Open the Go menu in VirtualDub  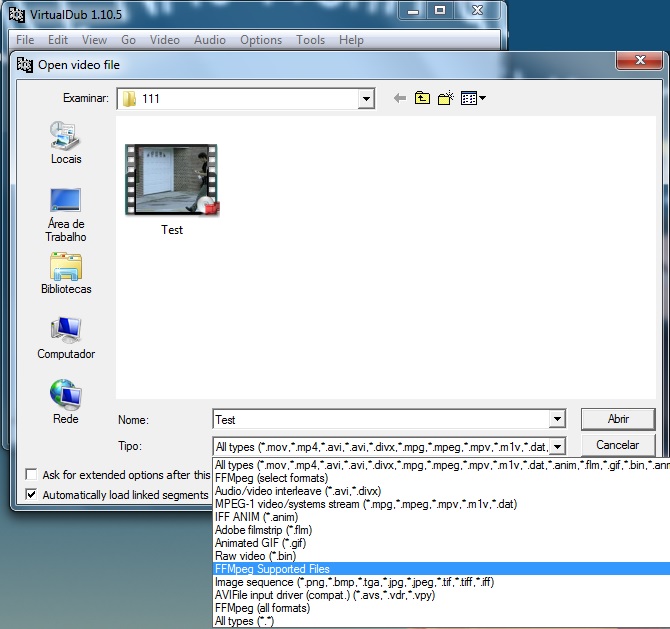click(128, 40)
